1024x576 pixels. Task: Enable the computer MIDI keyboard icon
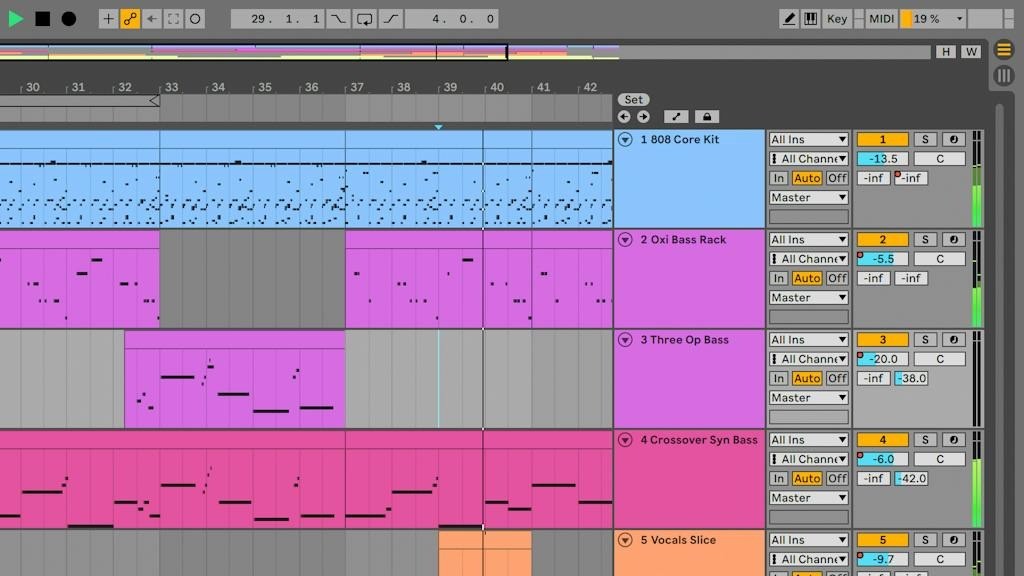tap(811, 17)
